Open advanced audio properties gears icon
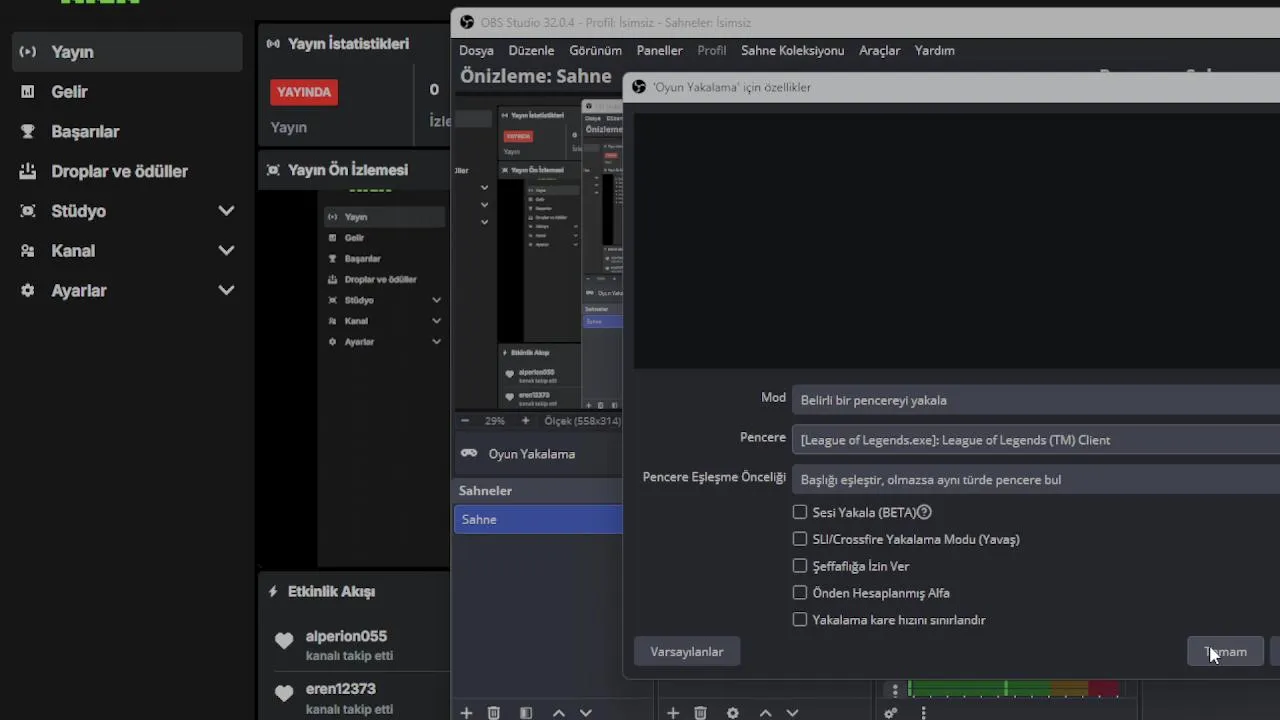The height and width of the screenshot is (720, 1280). click(891, 713)
